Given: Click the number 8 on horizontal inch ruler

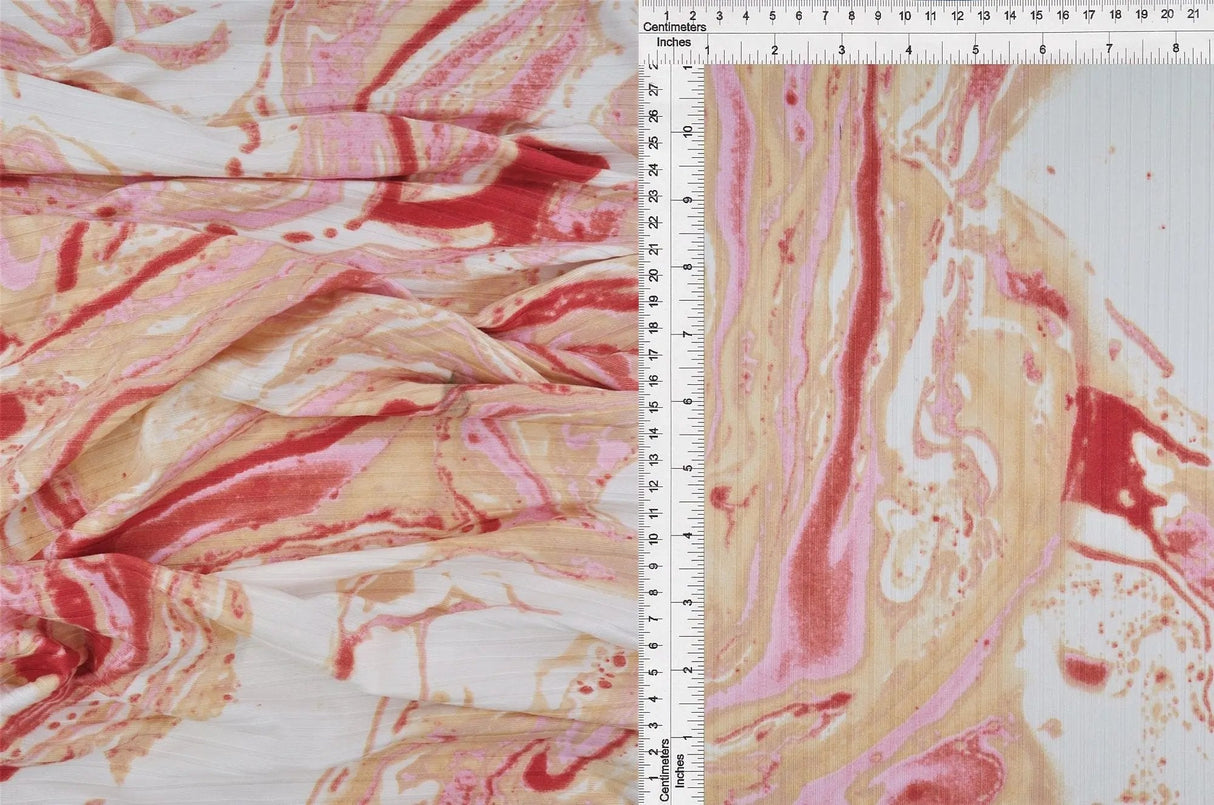Looking at the screenshot, I should (x=1176, y=46).
